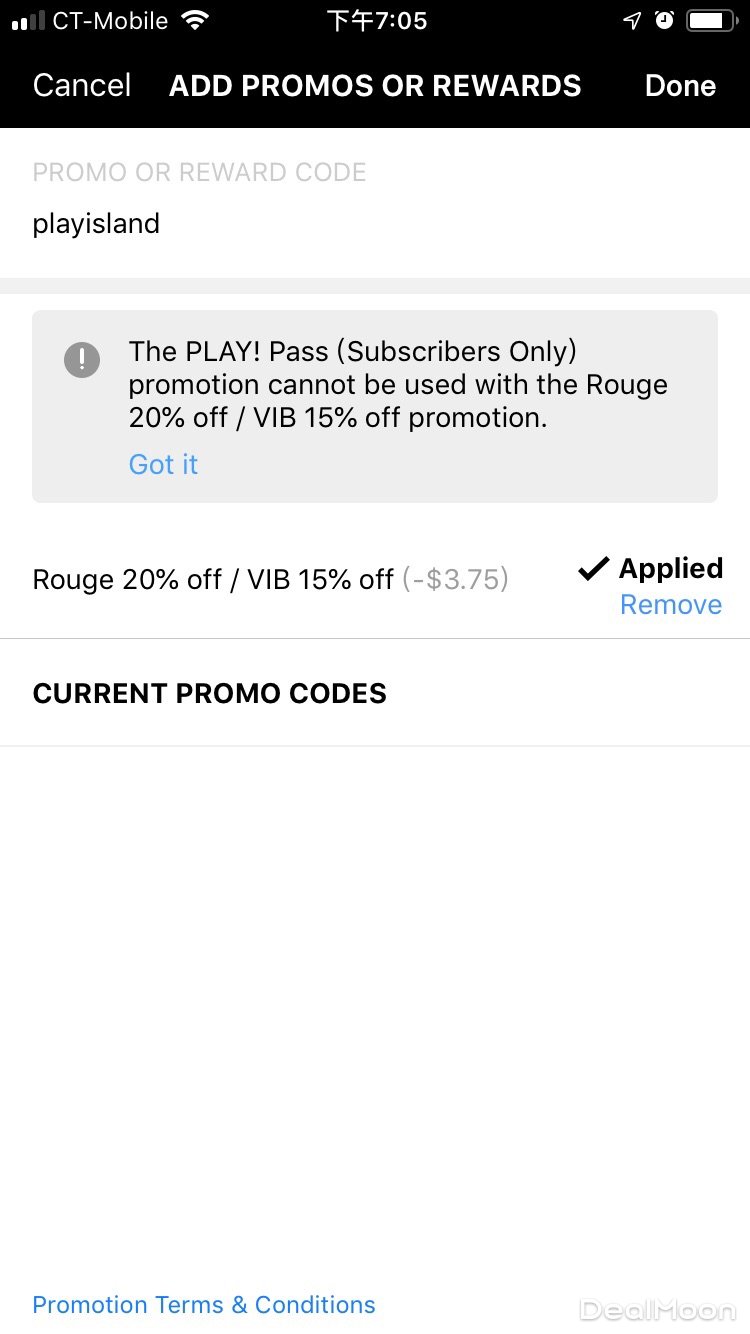Click the -$3.75 discount amount
Viewport: 750px width, 1334px height.
456,580
